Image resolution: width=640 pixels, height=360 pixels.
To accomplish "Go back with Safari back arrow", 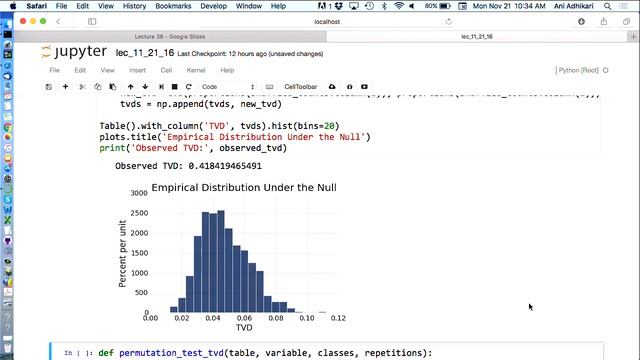I will click(x=58, y=21).
